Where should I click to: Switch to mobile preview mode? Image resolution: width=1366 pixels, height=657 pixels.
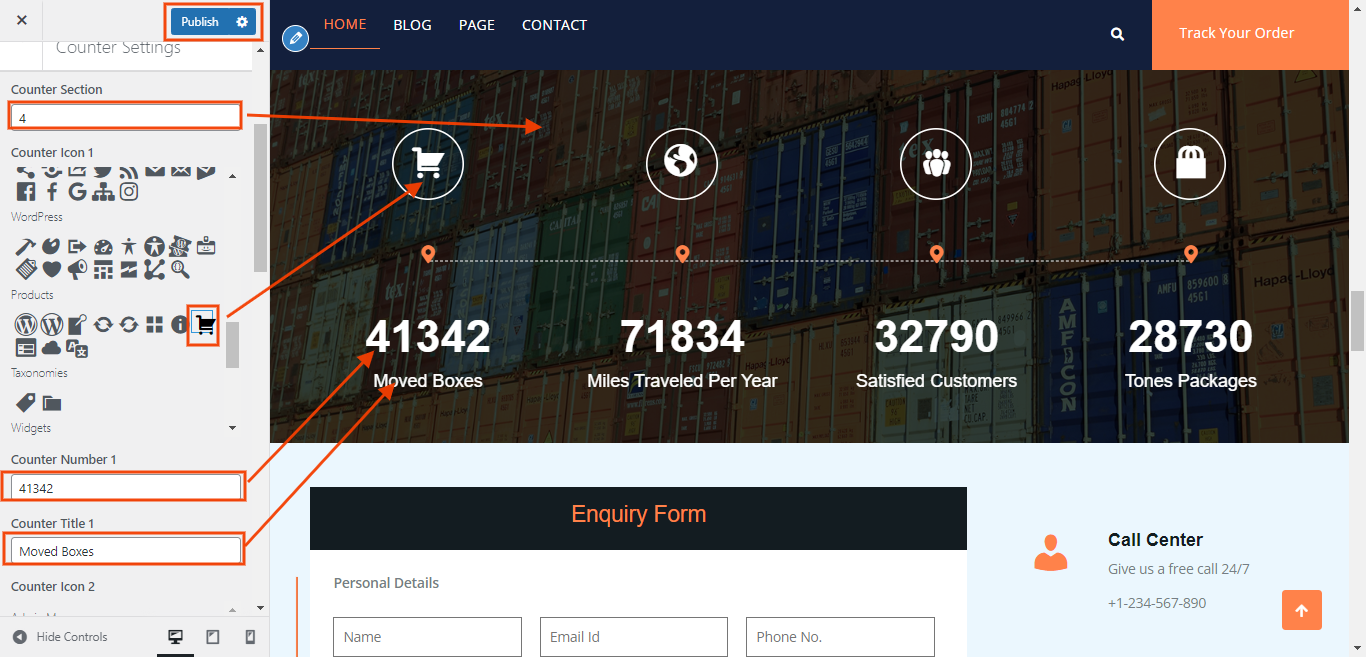click(250, 637)
